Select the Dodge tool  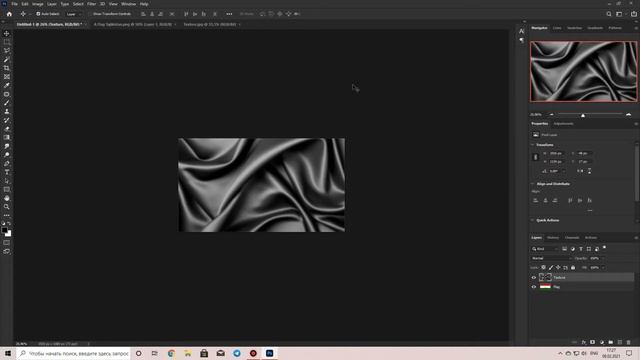[x=7, y=155]
